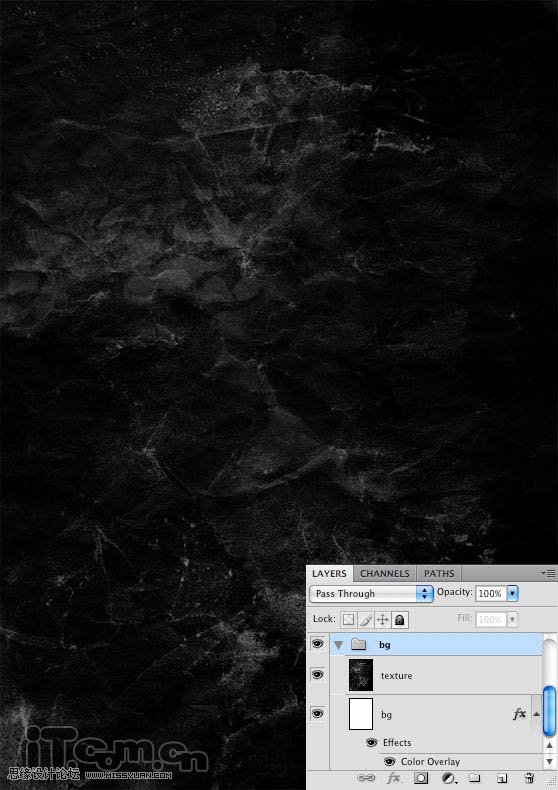Select the bg group name
The width and height of the screenshot is (558, 790).
pos(385,645)
